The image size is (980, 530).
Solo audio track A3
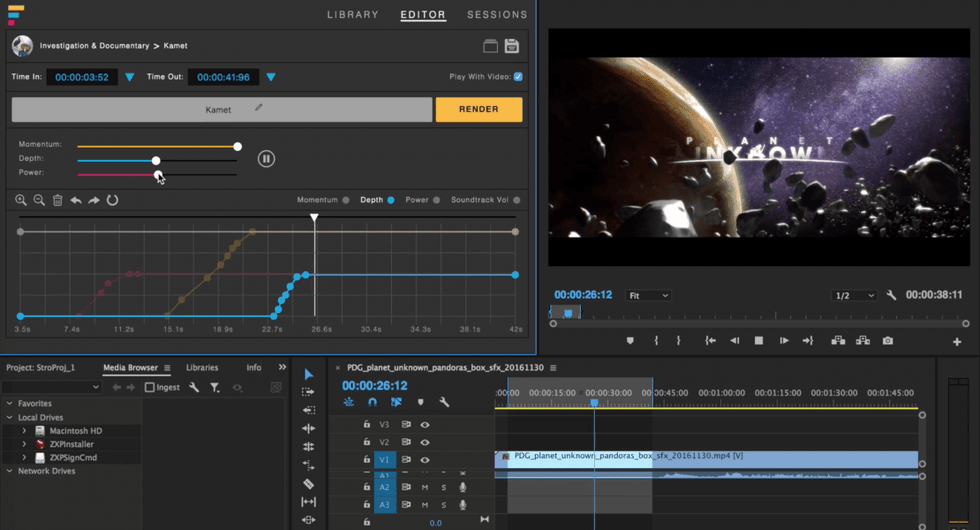click(x=444, y=504)
